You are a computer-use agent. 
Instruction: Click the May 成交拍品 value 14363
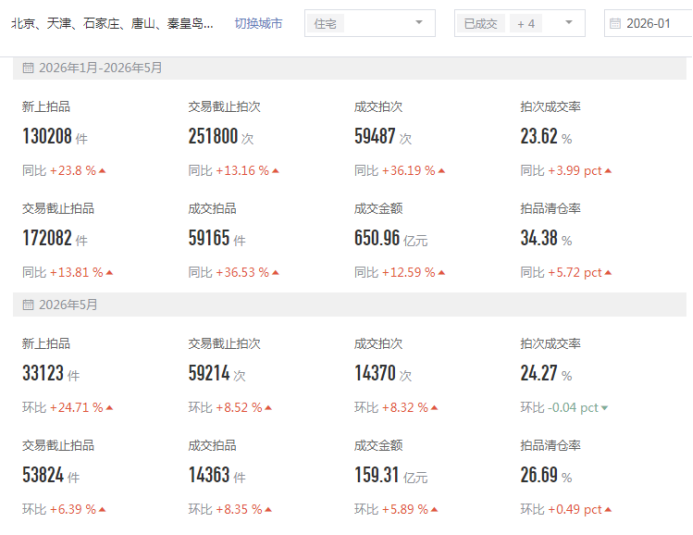(x=209, y=475)
